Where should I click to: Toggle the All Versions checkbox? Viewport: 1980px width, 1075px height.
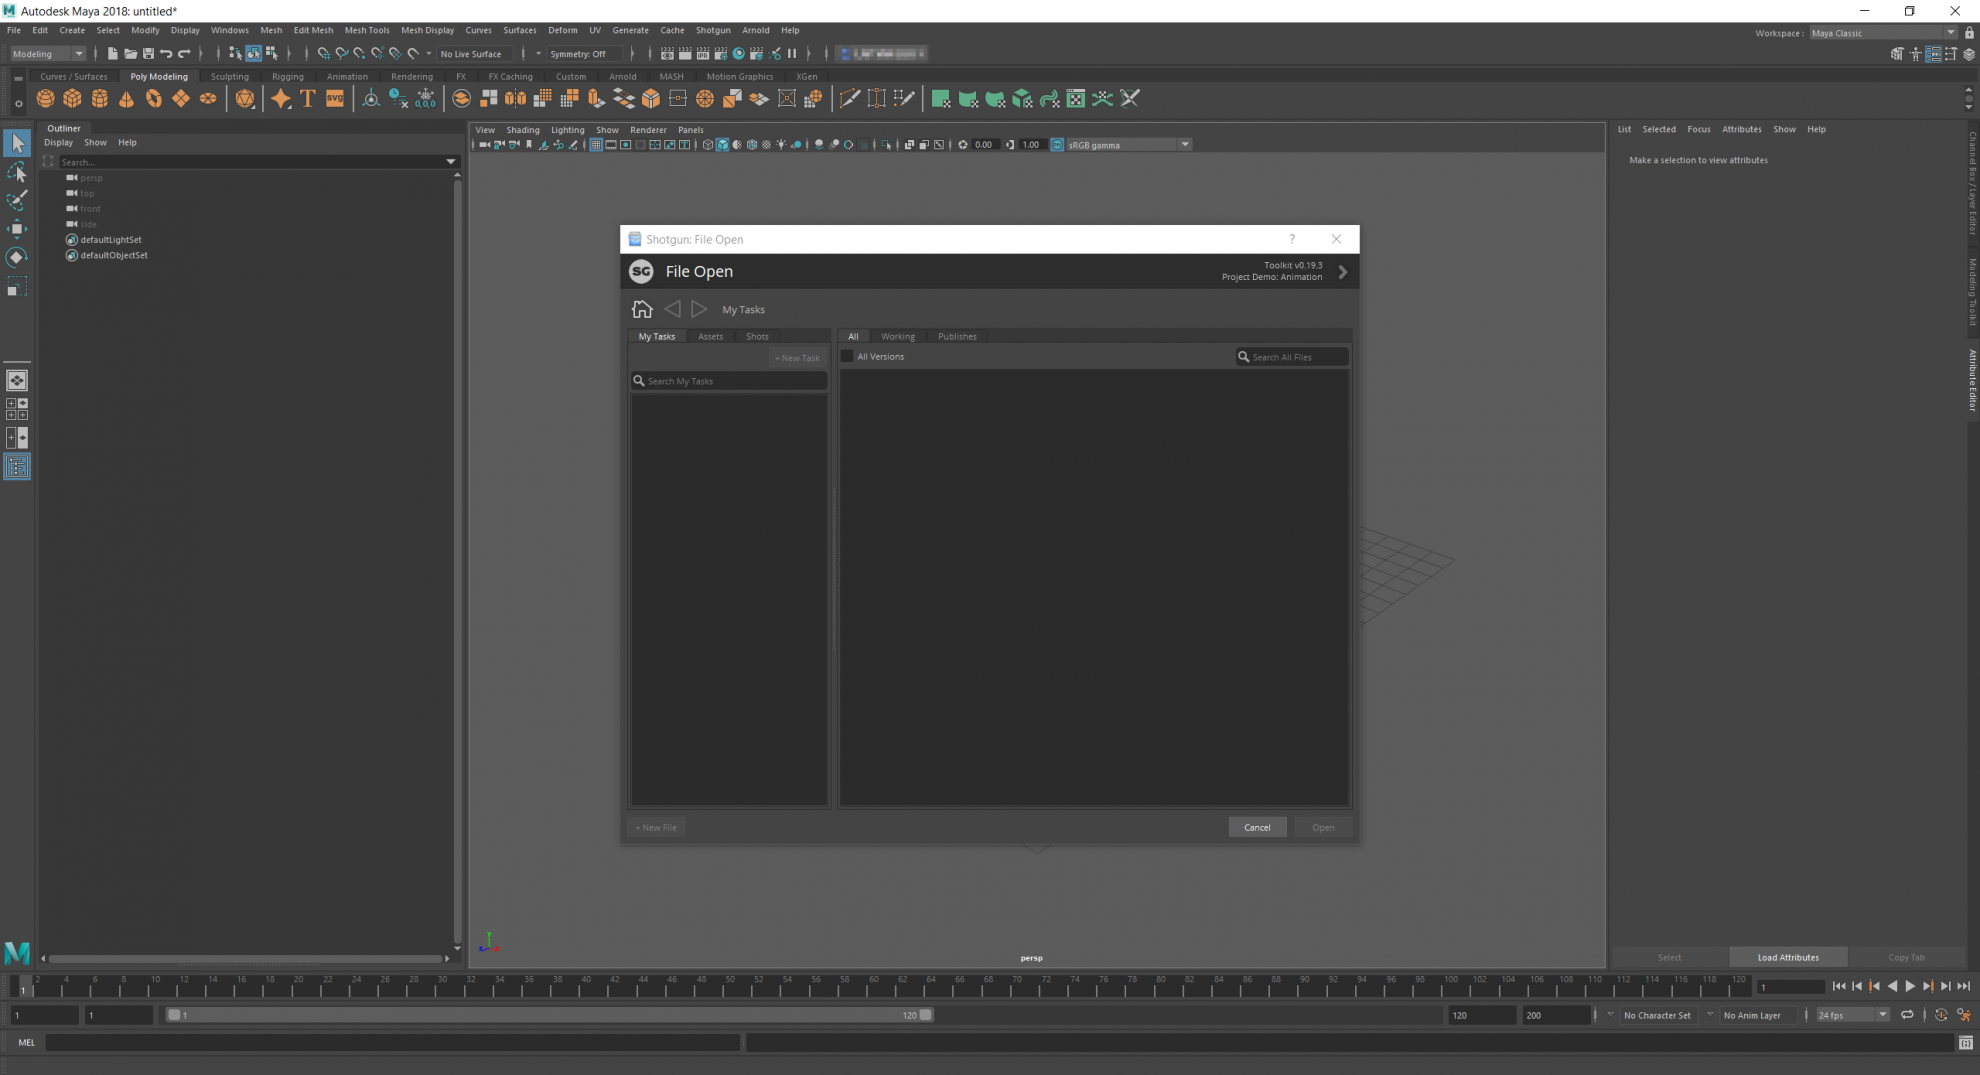pos(847,356)
